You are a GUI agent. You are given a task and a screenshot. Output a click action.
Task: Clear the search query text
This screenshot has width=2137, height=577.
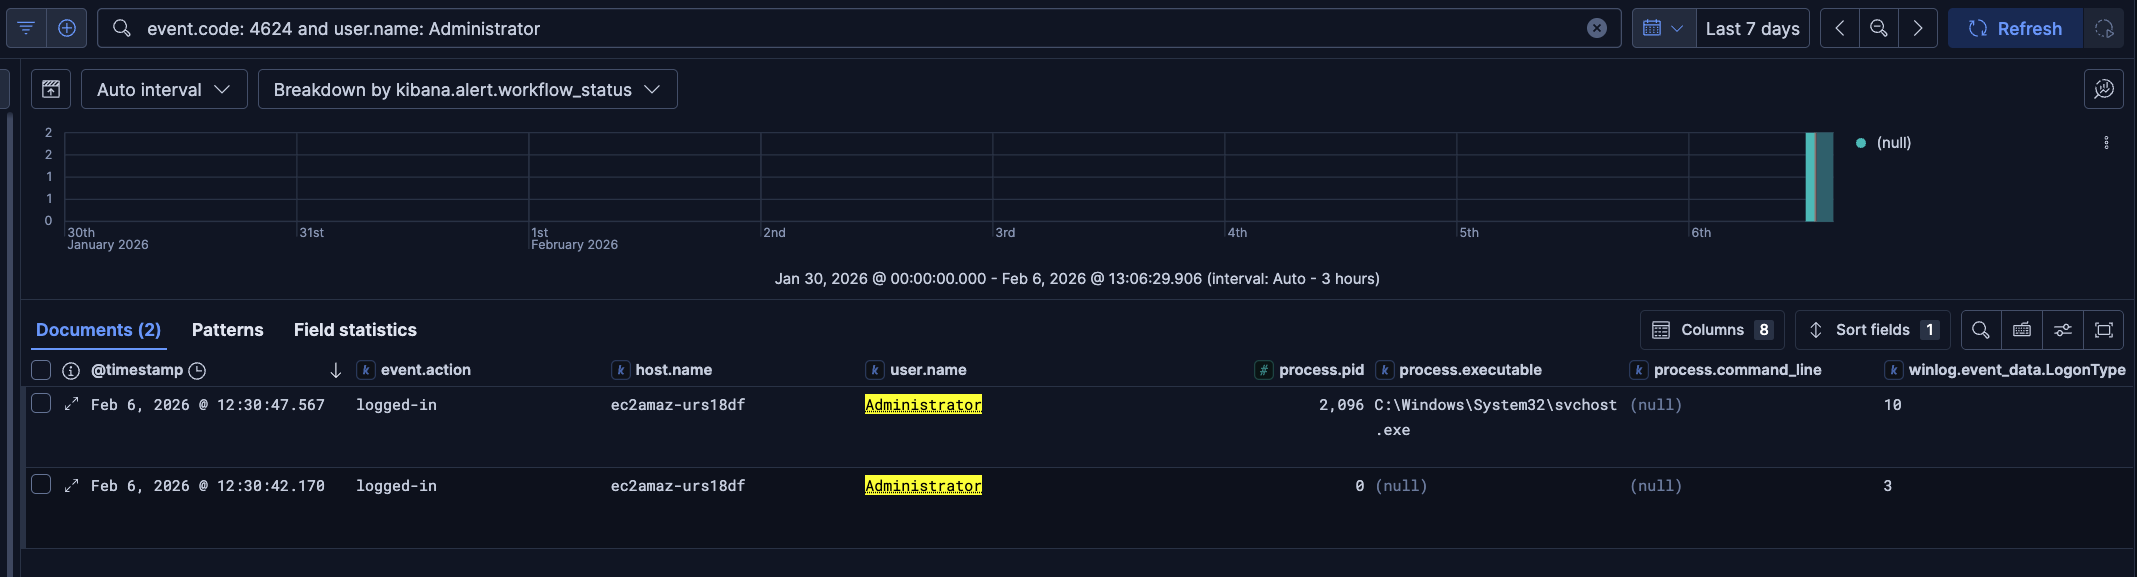pos(1597,28)
